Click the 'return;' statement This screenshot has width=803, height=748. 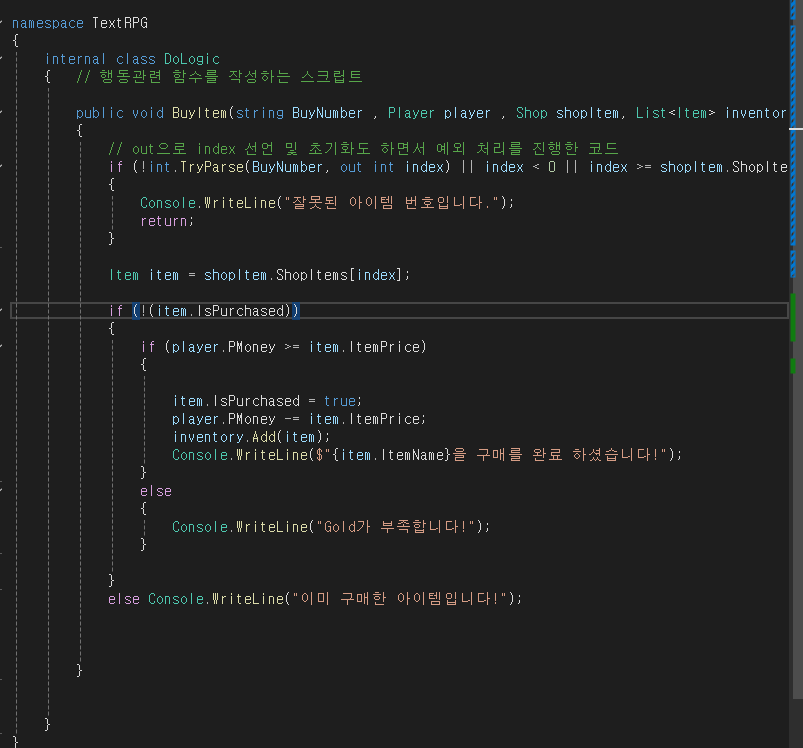167,221
